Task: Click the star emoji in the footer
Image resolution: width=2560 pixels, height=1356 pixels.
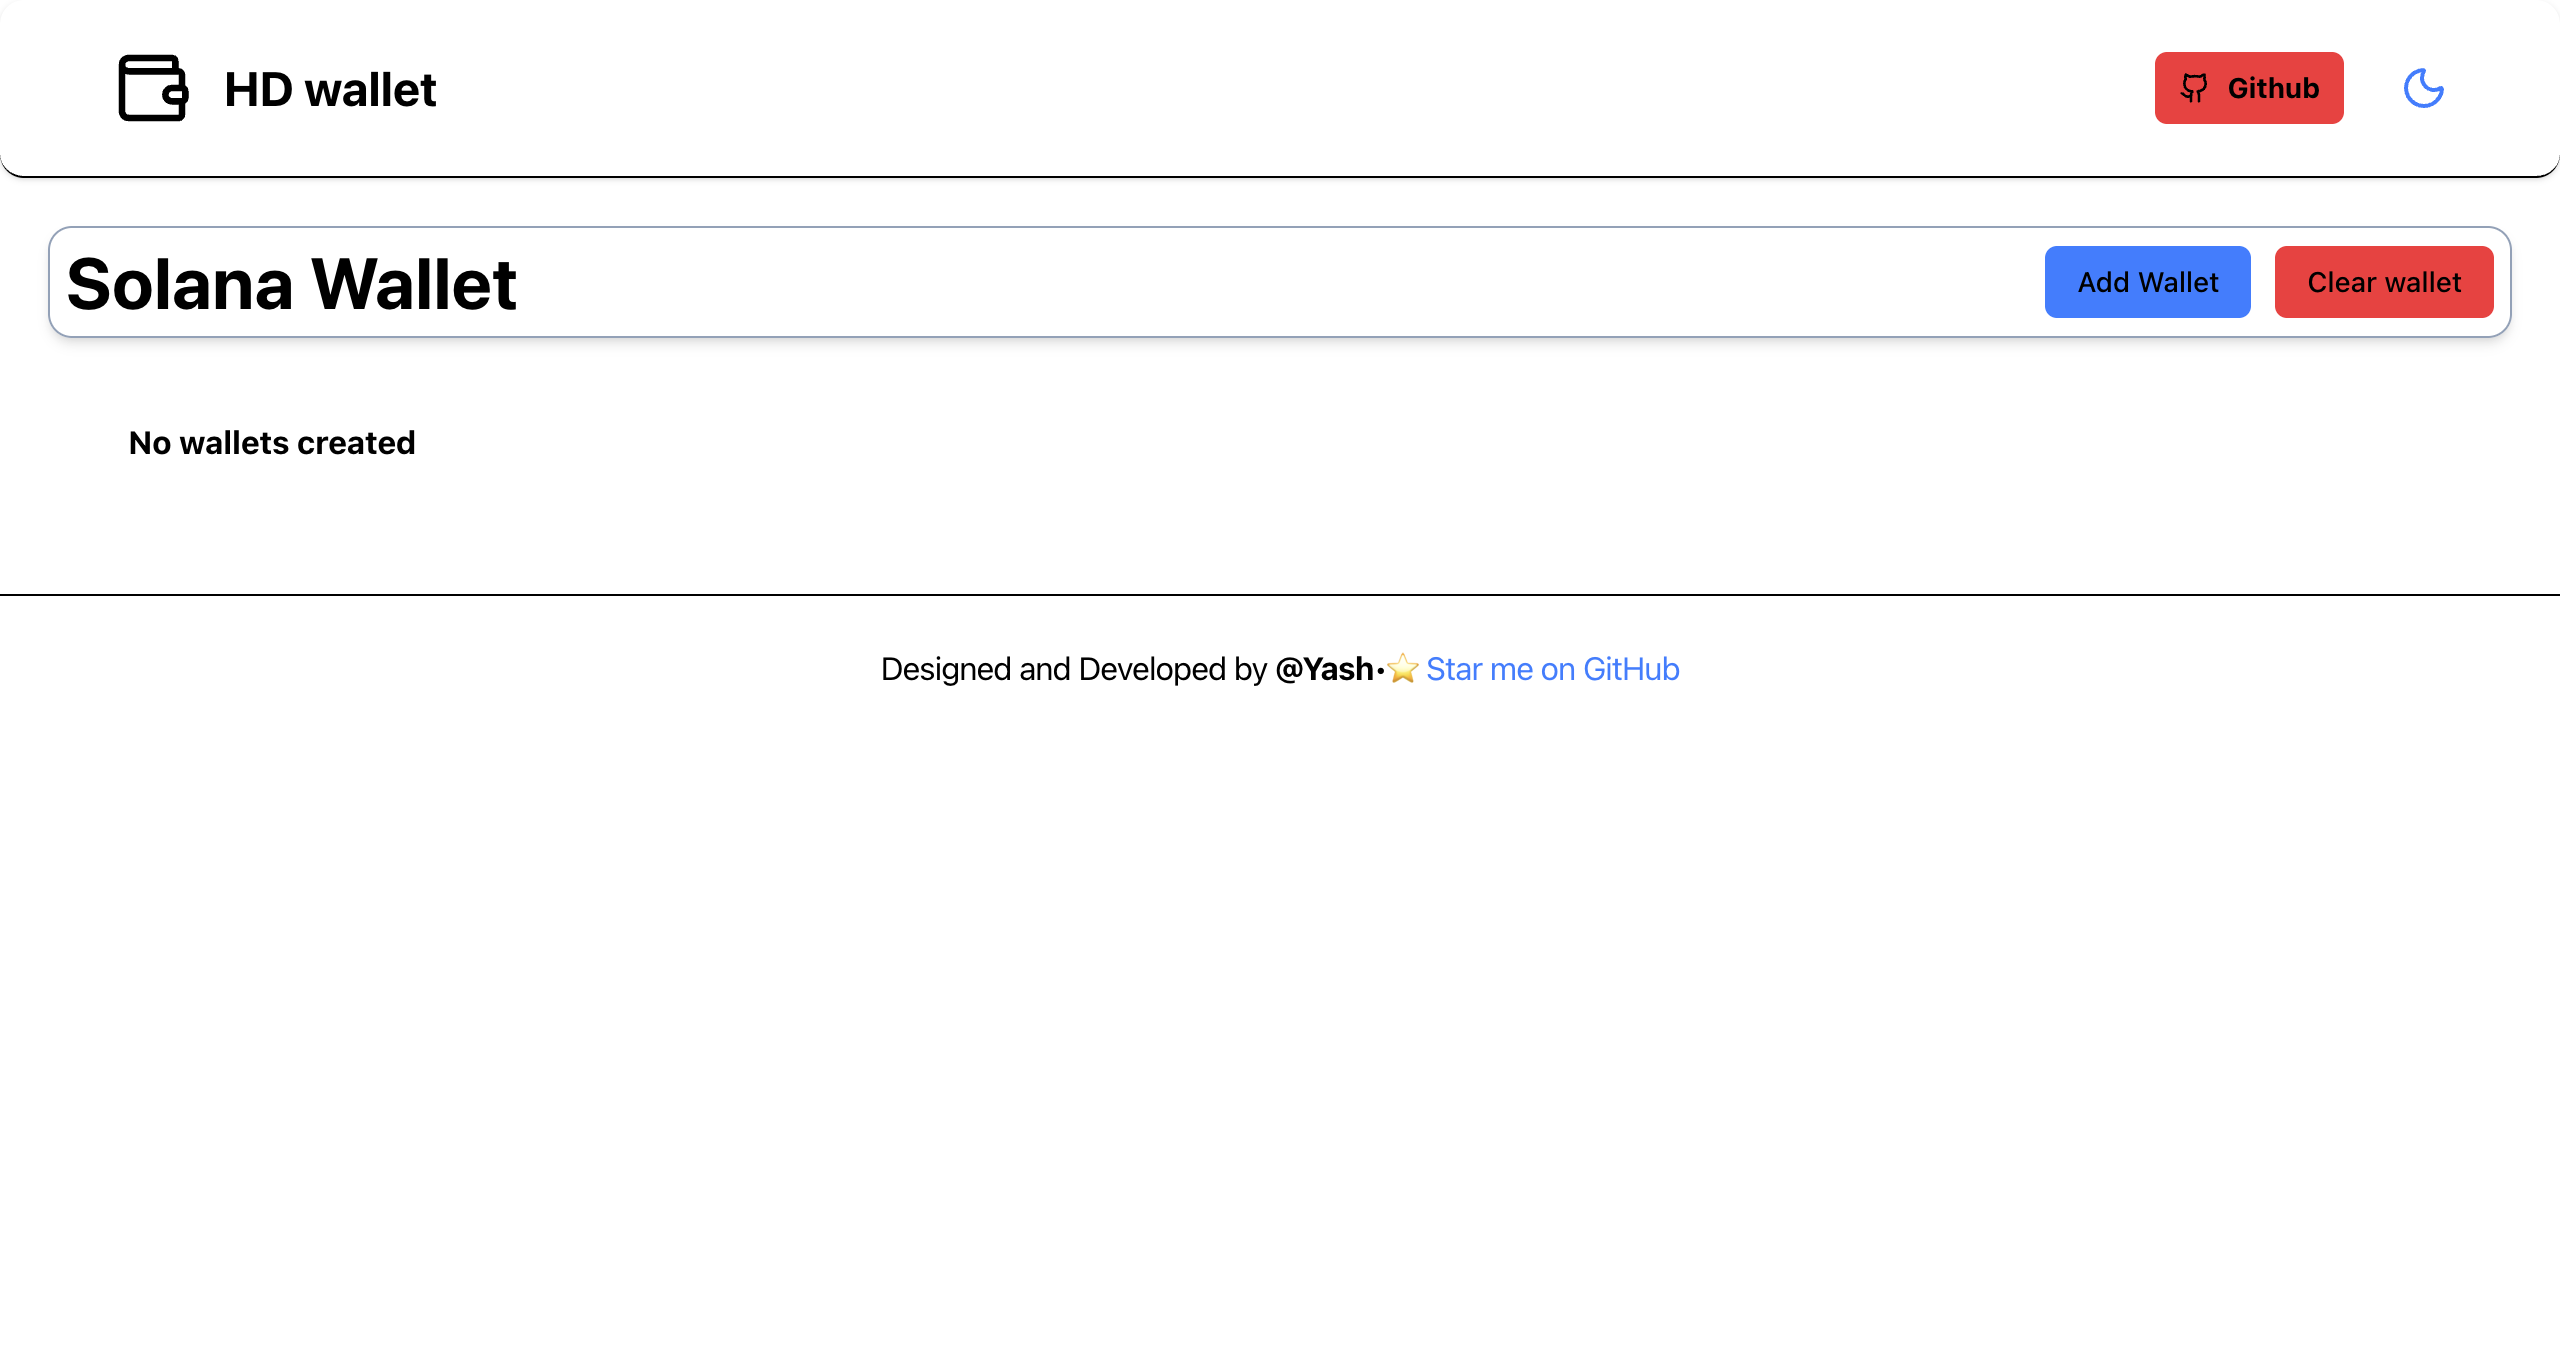Action: click(x=1403, y=669)
